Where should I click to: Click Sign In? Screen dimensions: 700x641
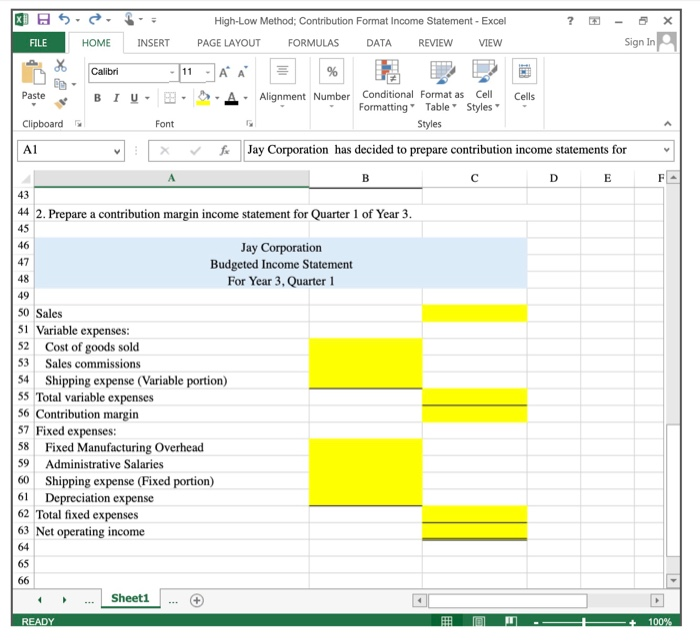click(639, 42)
